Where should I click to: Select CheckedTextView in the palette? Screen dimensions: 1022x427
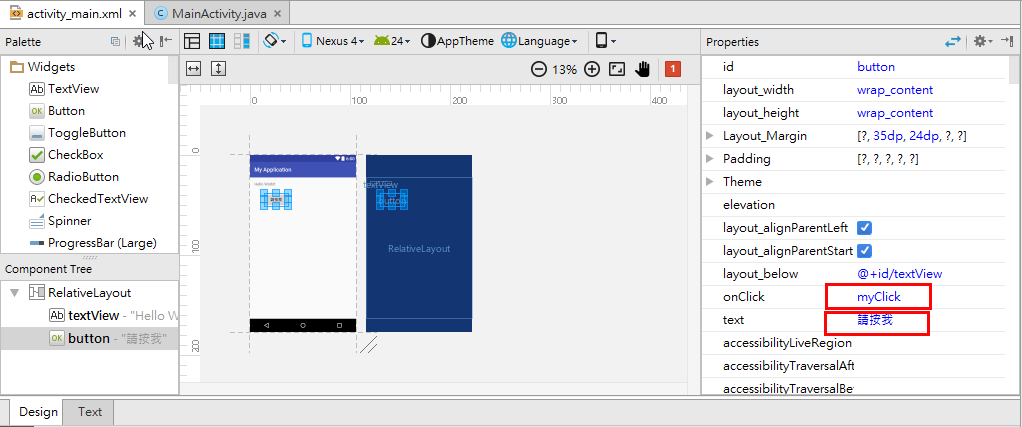[x=89, y=199]
